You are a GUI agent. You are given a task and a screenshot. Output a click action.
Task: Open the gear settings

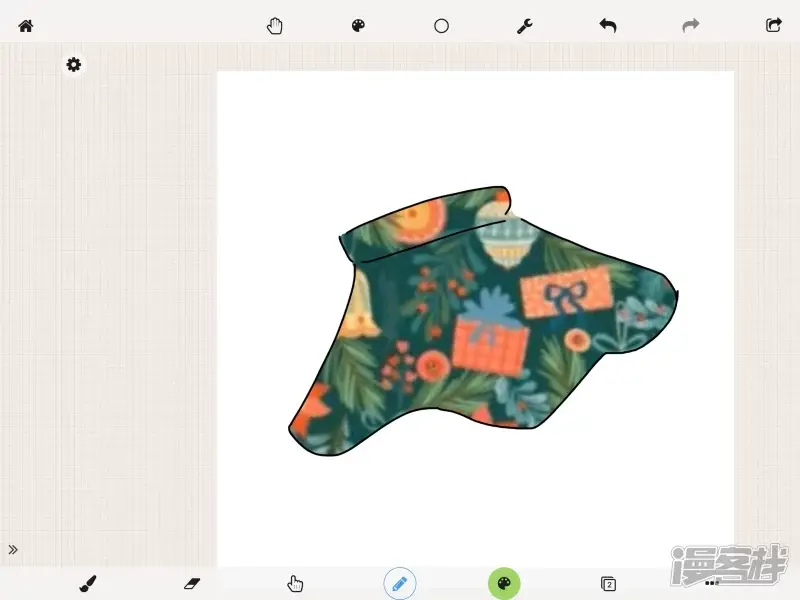[74, 65]
